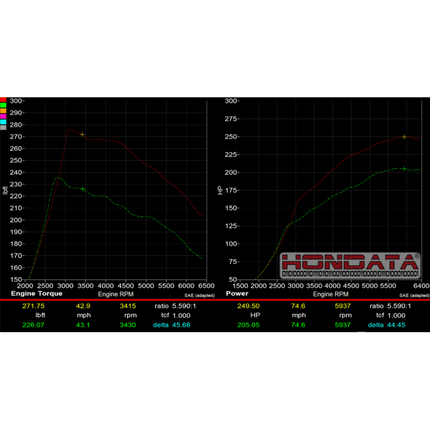Select the orange run color swatch
Screen dimensions: 430x430
3,111
